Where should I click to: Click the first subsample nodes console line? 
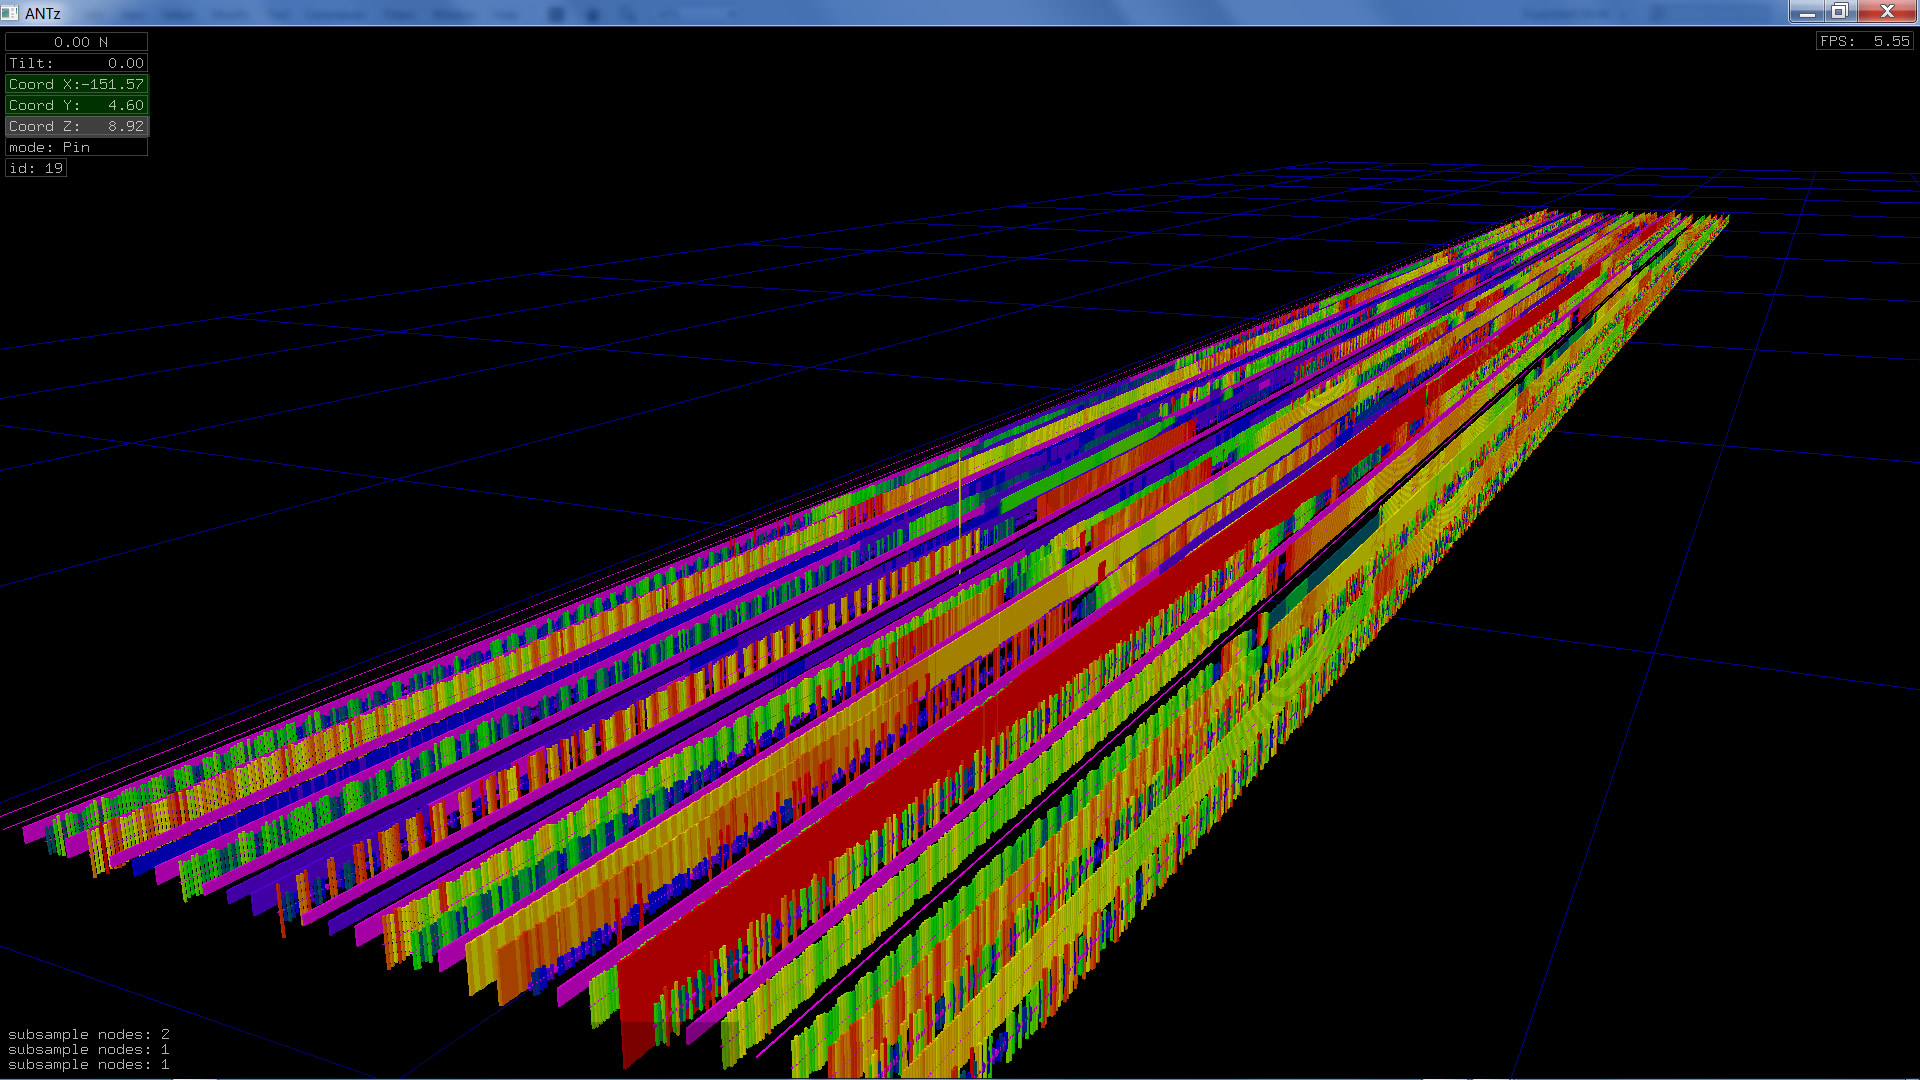pyautogui.click(x=89, y=1034)
